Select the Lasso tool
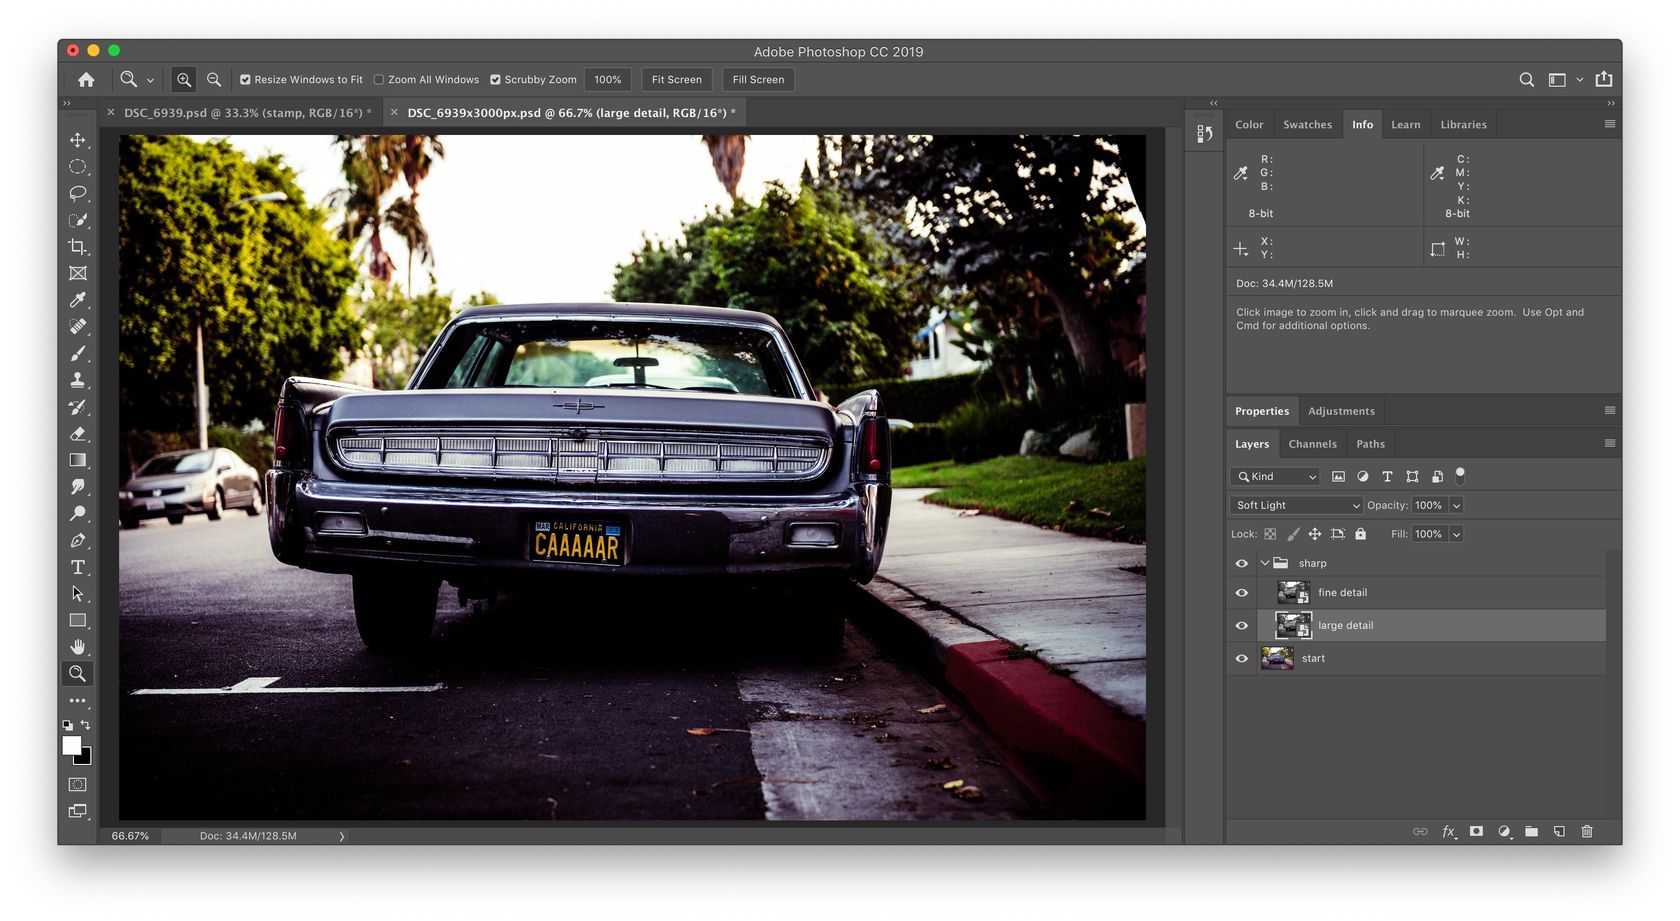 [77, 193]
